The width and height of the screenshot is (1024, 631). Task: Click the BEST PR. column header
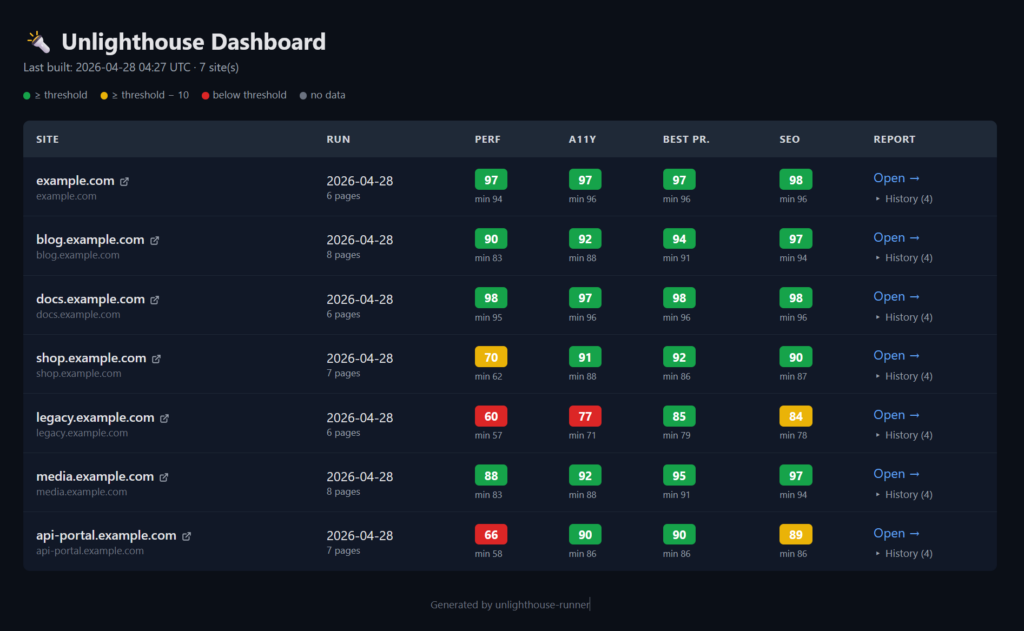686,139
